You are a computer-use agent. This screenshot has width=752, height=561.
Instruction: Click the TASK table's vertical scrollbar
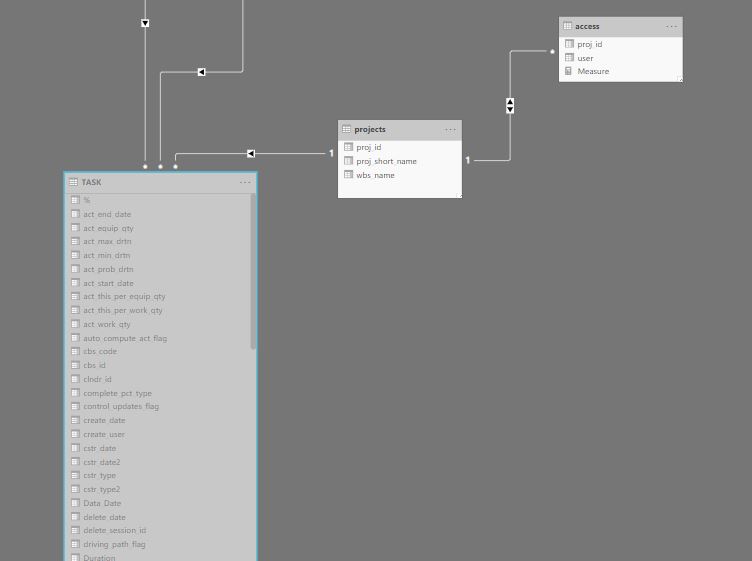tap(253, 270)
